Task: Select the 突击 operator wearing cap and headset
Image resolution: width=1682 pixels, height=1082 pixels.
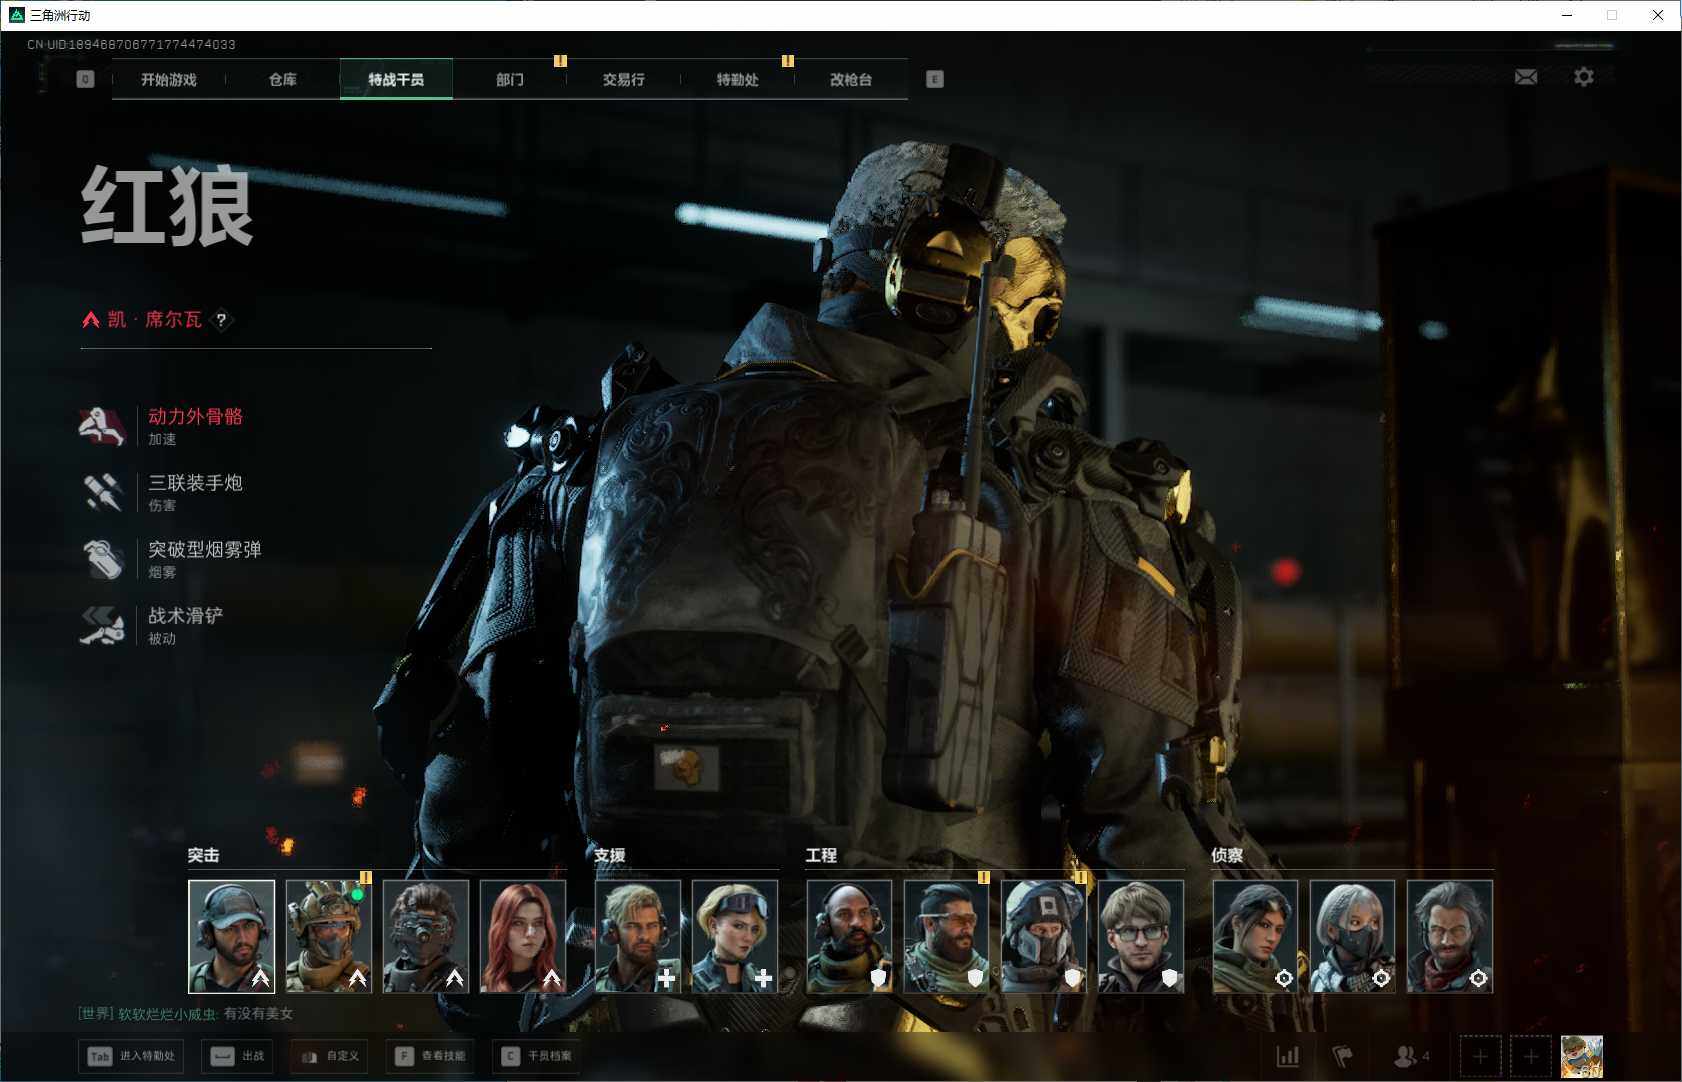Action: (231, 936)
